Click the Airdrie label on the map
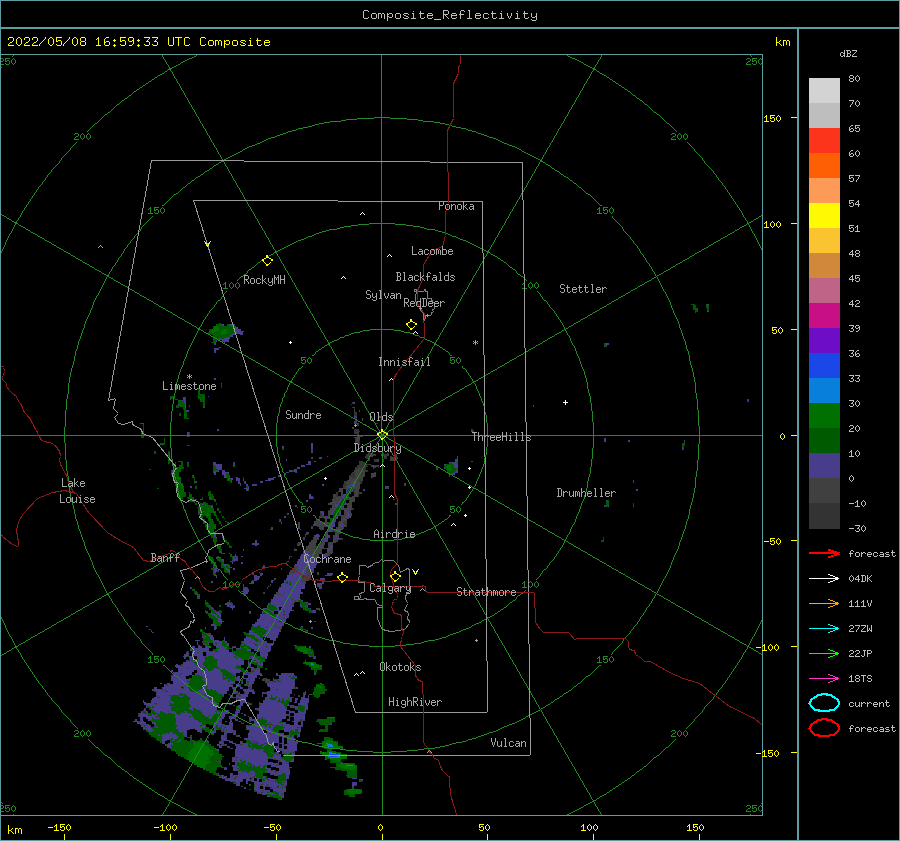Image resolution: width=900 pixels, height=841 pixels. click(394, 534)
